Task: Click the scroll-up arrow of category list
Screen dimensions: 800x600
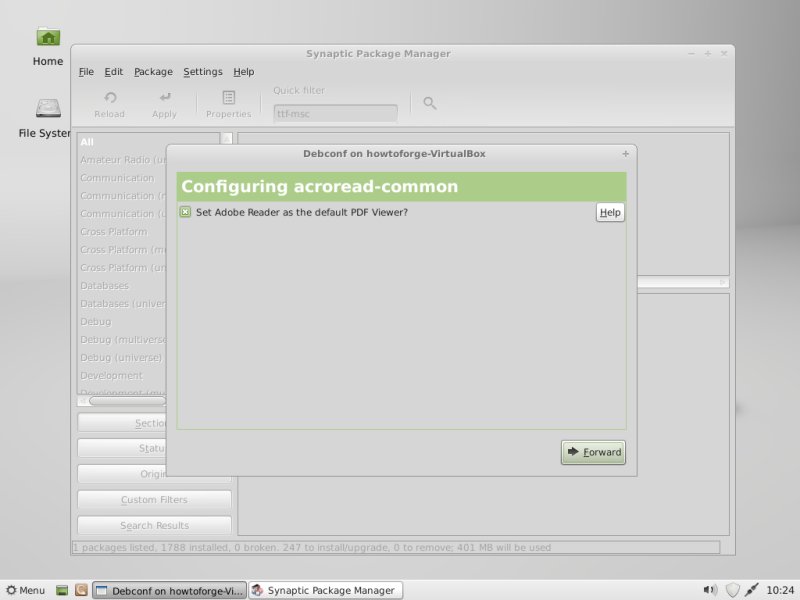Action: pos(227,138)
